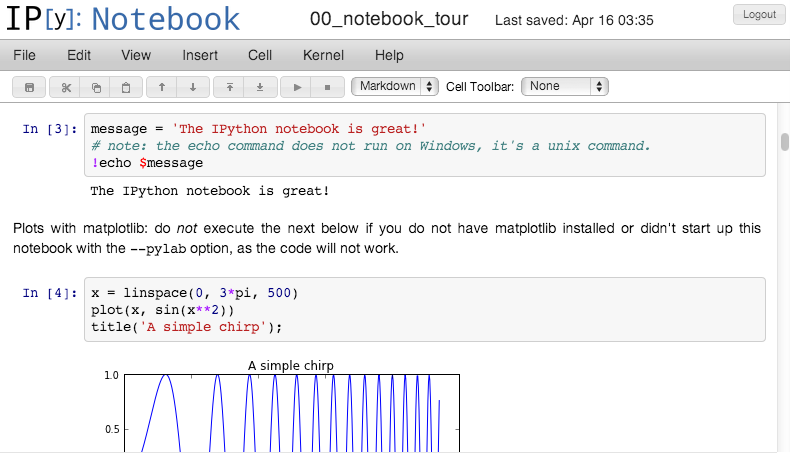
Task: Cut the selected cell with scissors icon
Action: click(66, 87)
